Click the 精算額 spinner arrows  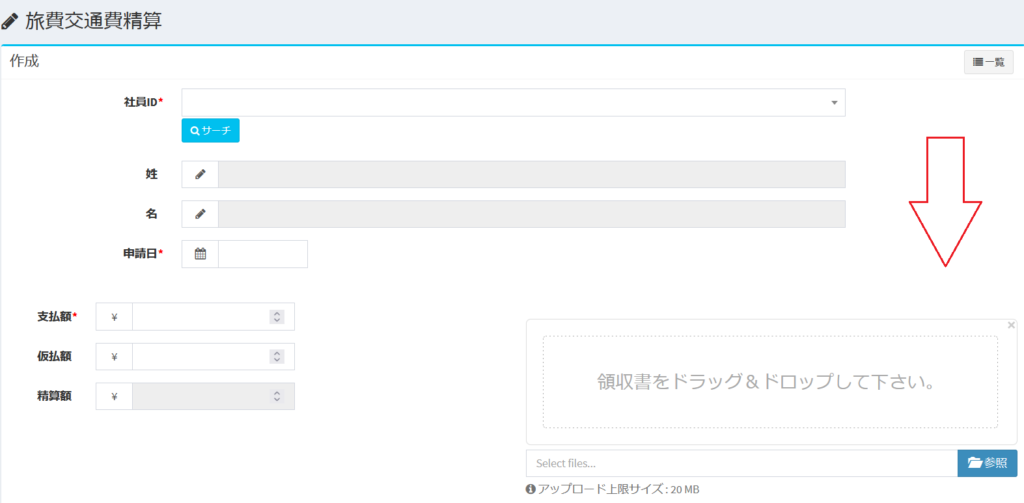tap(277, 397)
